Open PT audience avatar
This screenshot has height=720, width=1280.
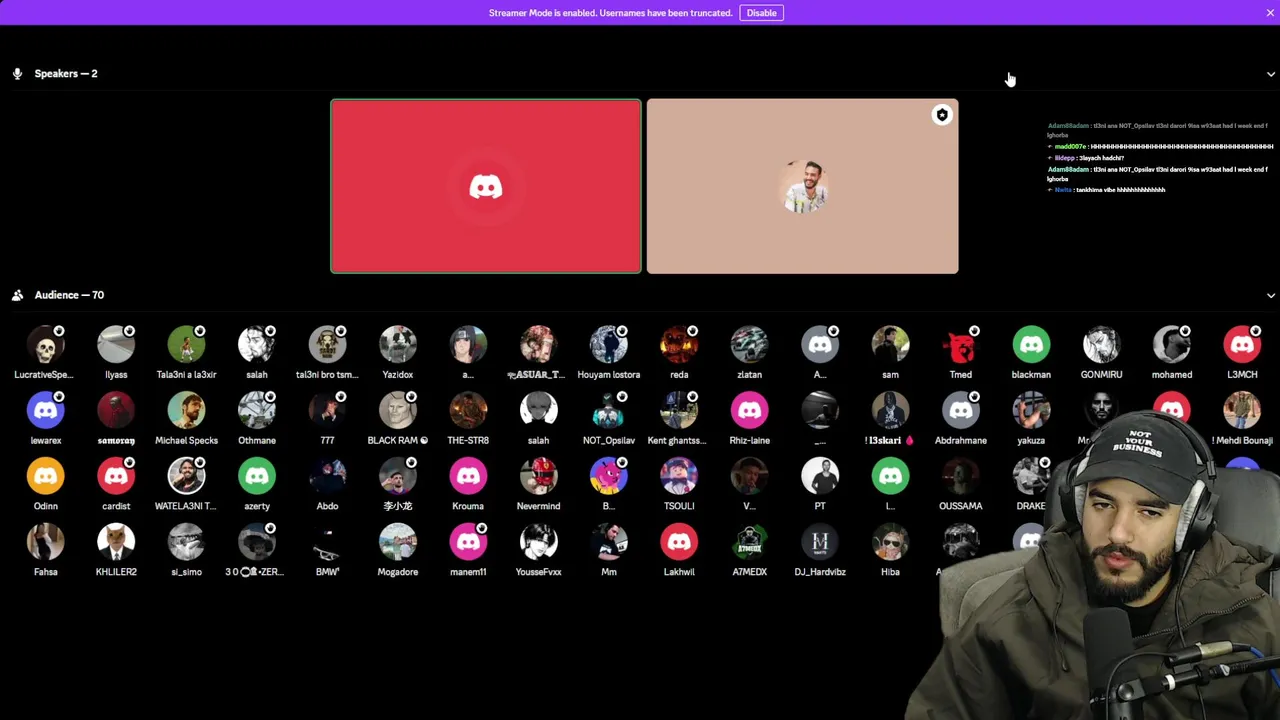[820, 477]
